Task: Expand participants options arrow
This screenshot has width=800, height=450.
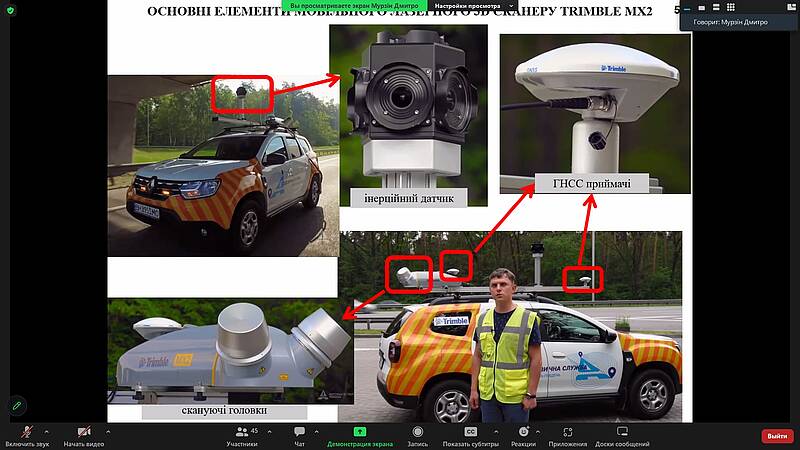Action: (269, 432)
